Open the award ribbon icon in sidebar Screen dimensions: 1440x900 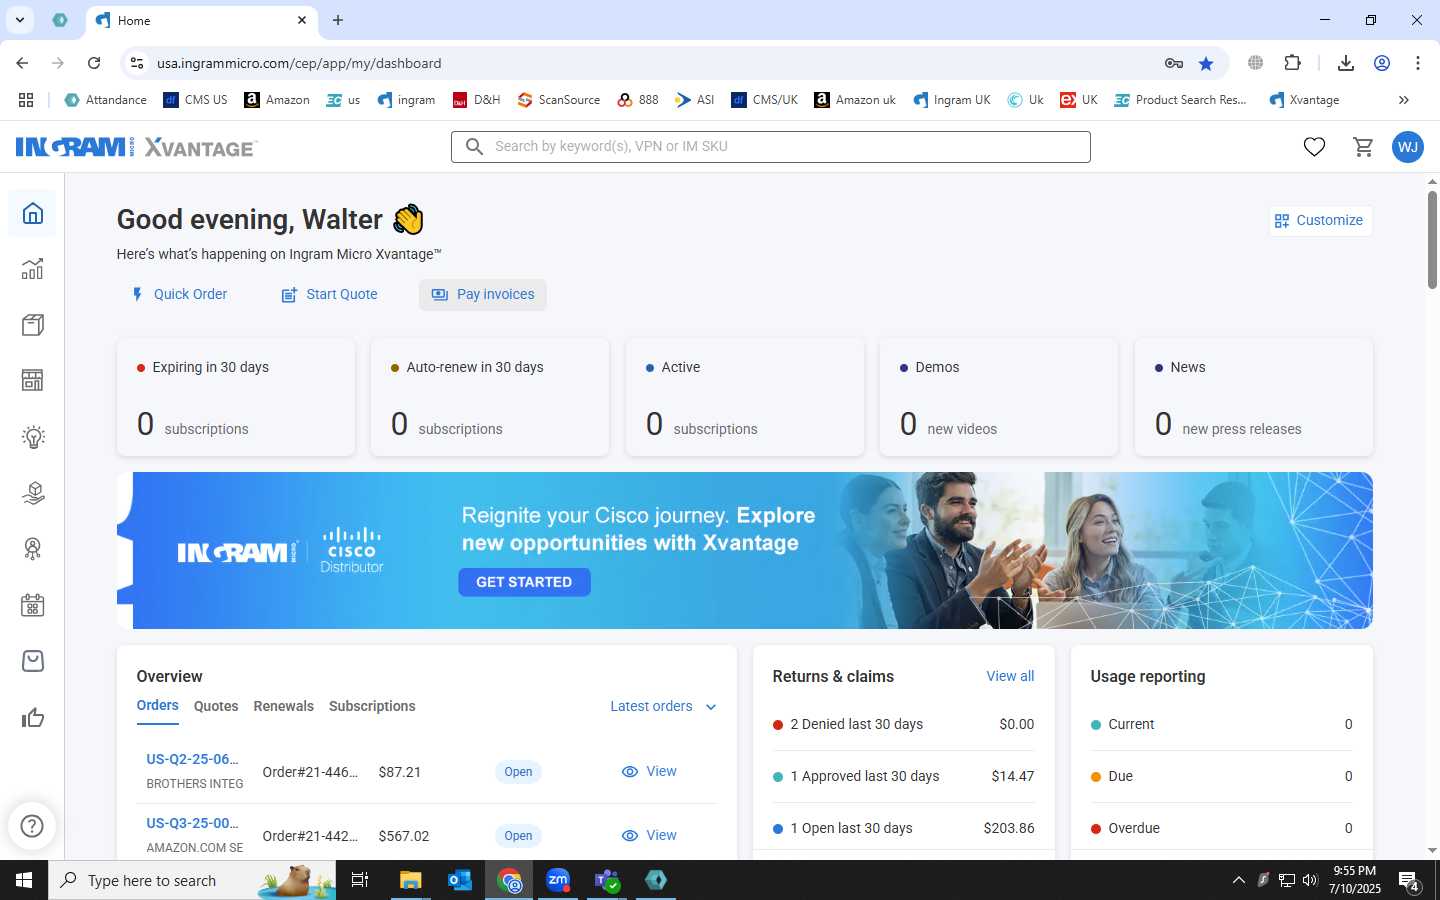pos(33,549)
